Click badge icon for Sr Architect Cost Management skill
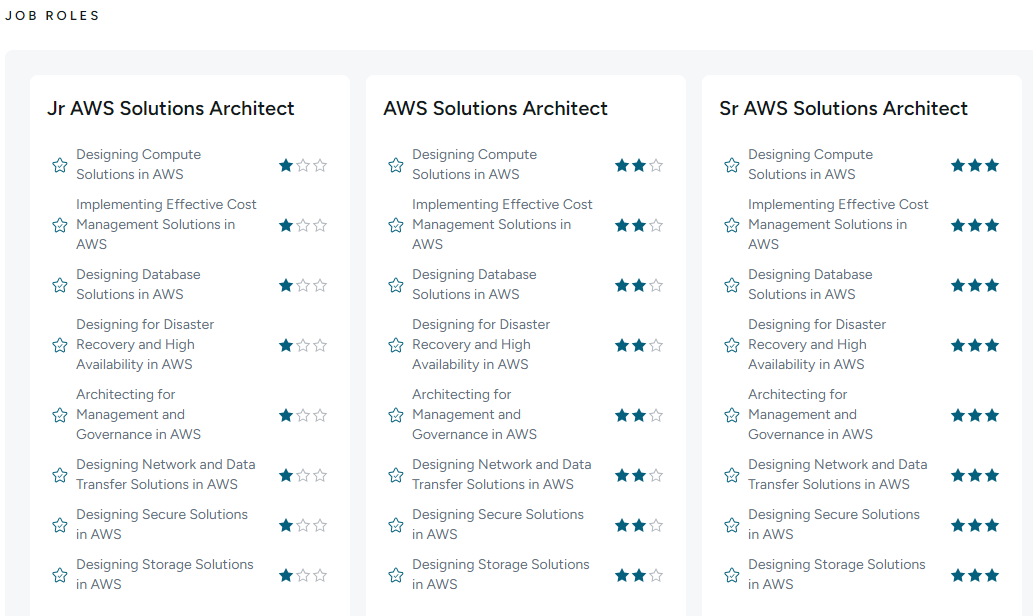Screen dimensions: 1033x616 [731, 225]
